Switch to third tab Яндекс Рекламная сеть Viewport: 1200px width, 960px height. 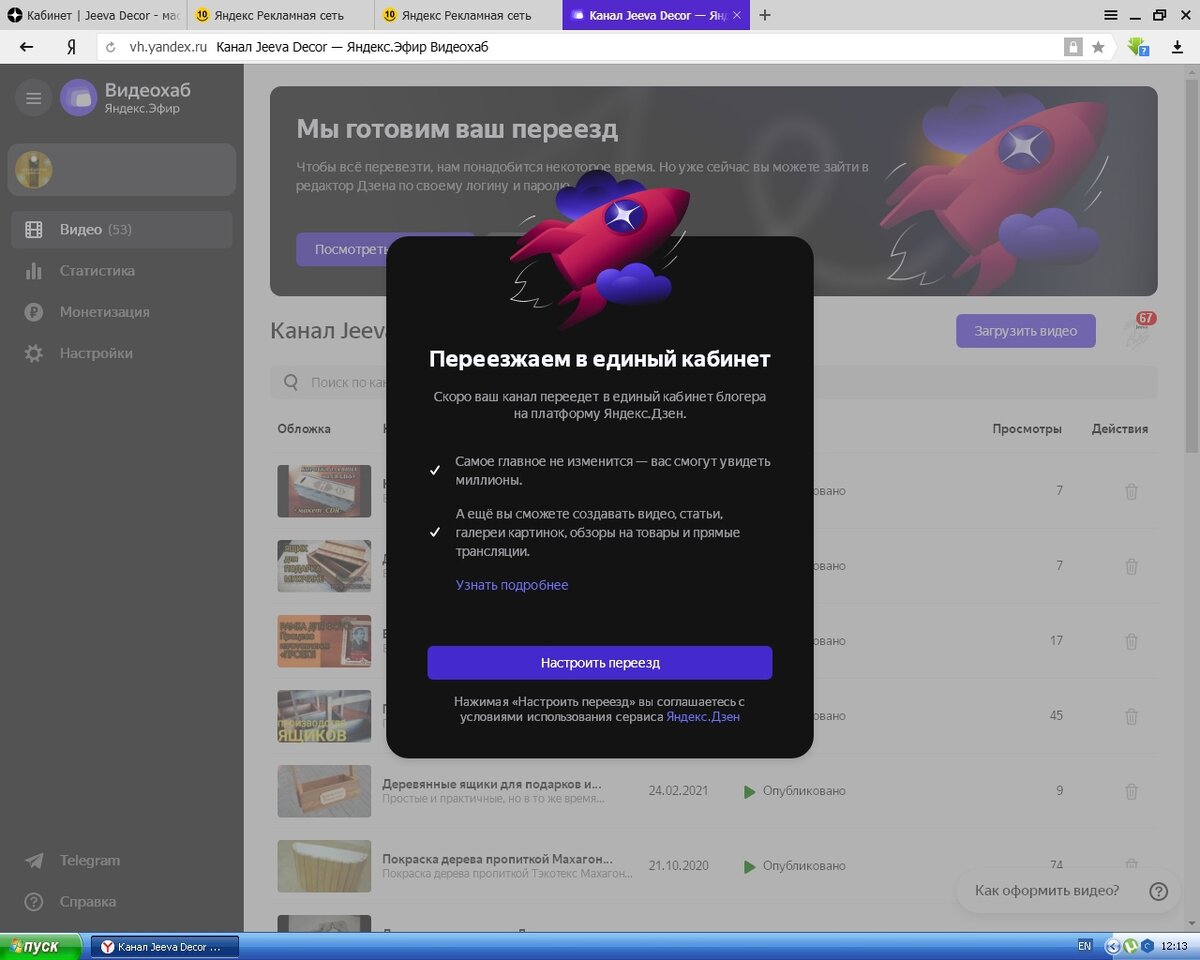pyautogui.click(x=467, y=15)
